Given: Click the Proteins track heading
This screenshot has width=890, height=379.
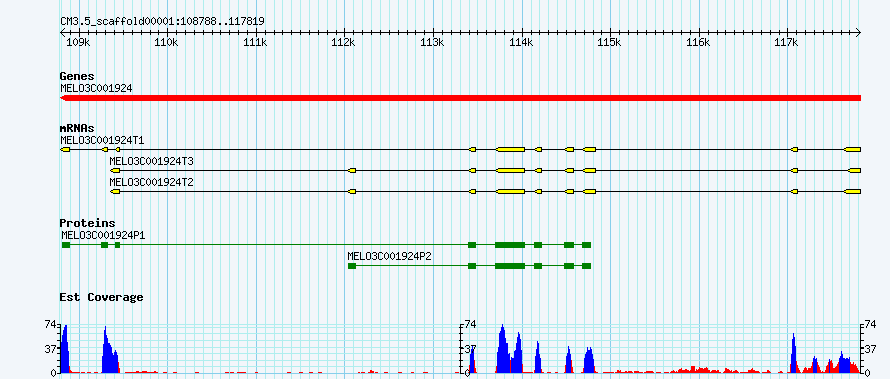Looking at the screenshot, I should 87,224.
